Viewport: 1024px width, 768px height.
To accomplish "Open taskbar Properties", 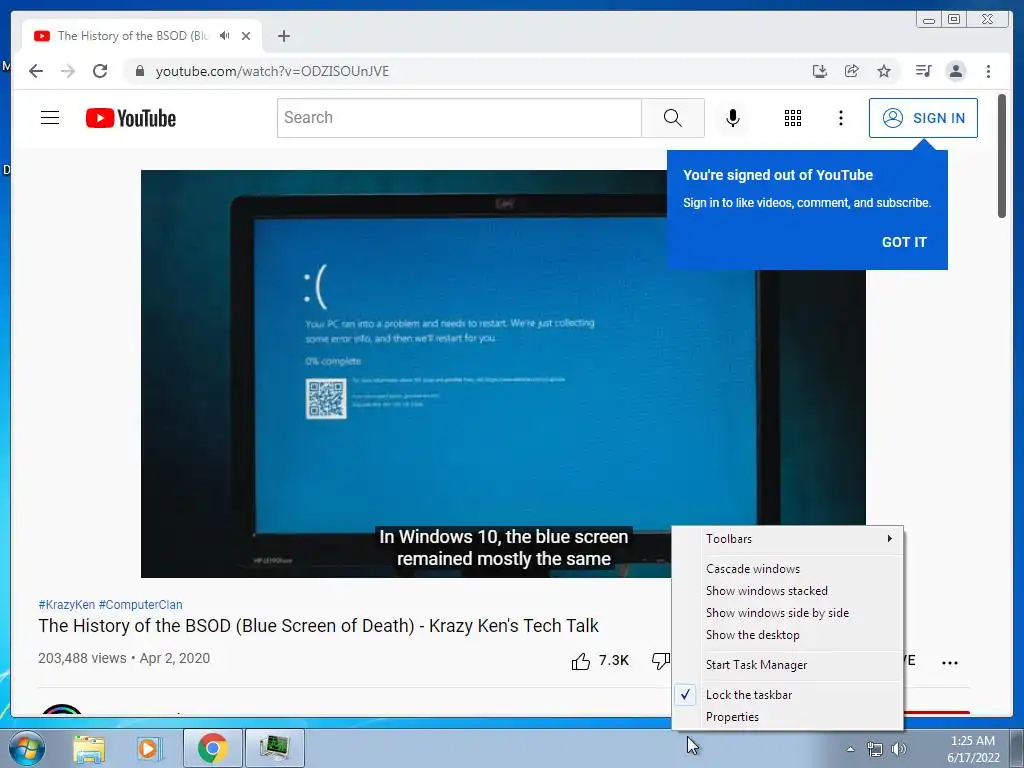I will 788,717.
